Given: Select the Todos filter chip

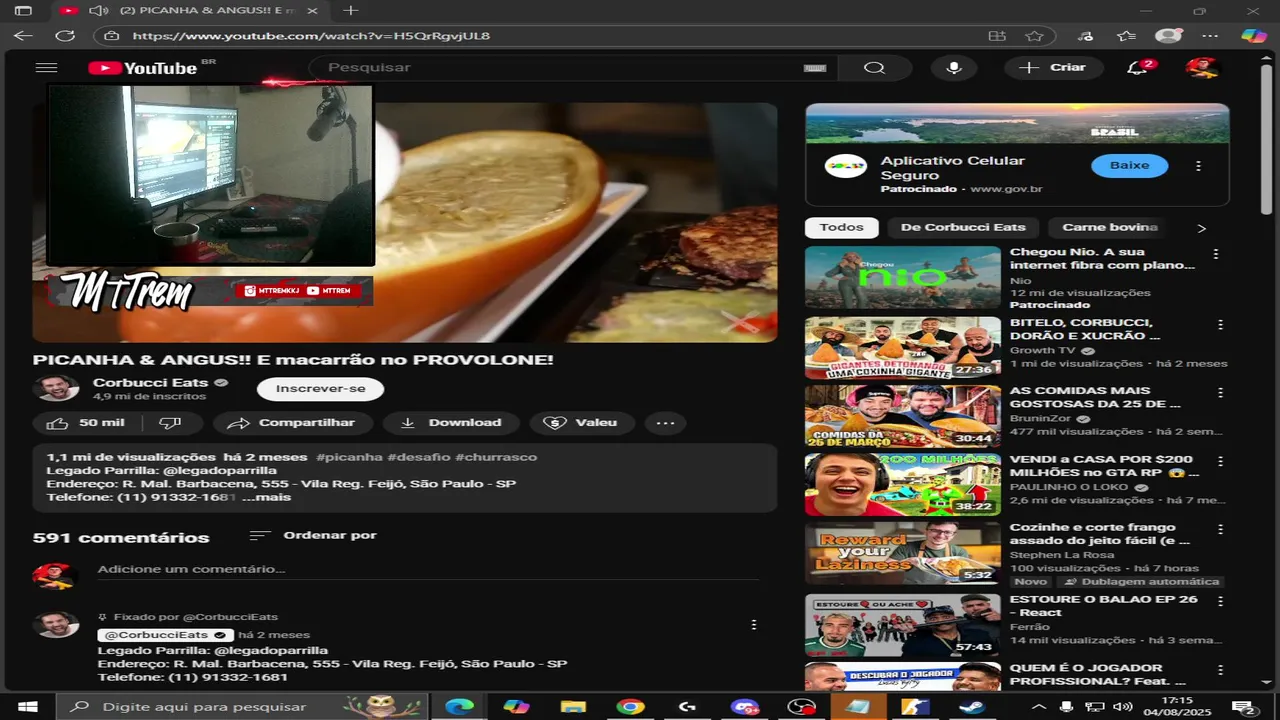Looking at the screenshot, I should point(841,228).
